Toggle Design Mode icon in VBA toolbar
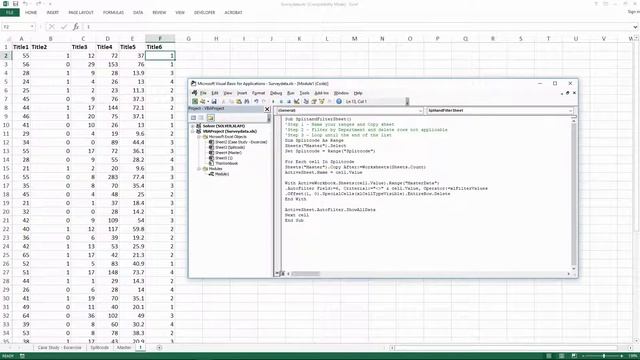640x360 pixels. (296, 101)
